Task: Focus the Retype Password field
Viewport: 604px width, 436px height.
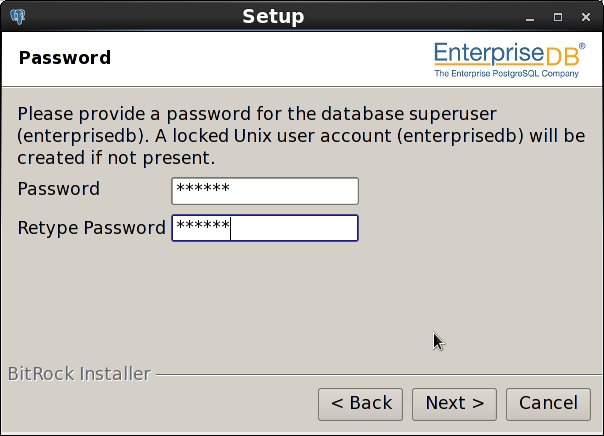Action: (x=265, y=228)
